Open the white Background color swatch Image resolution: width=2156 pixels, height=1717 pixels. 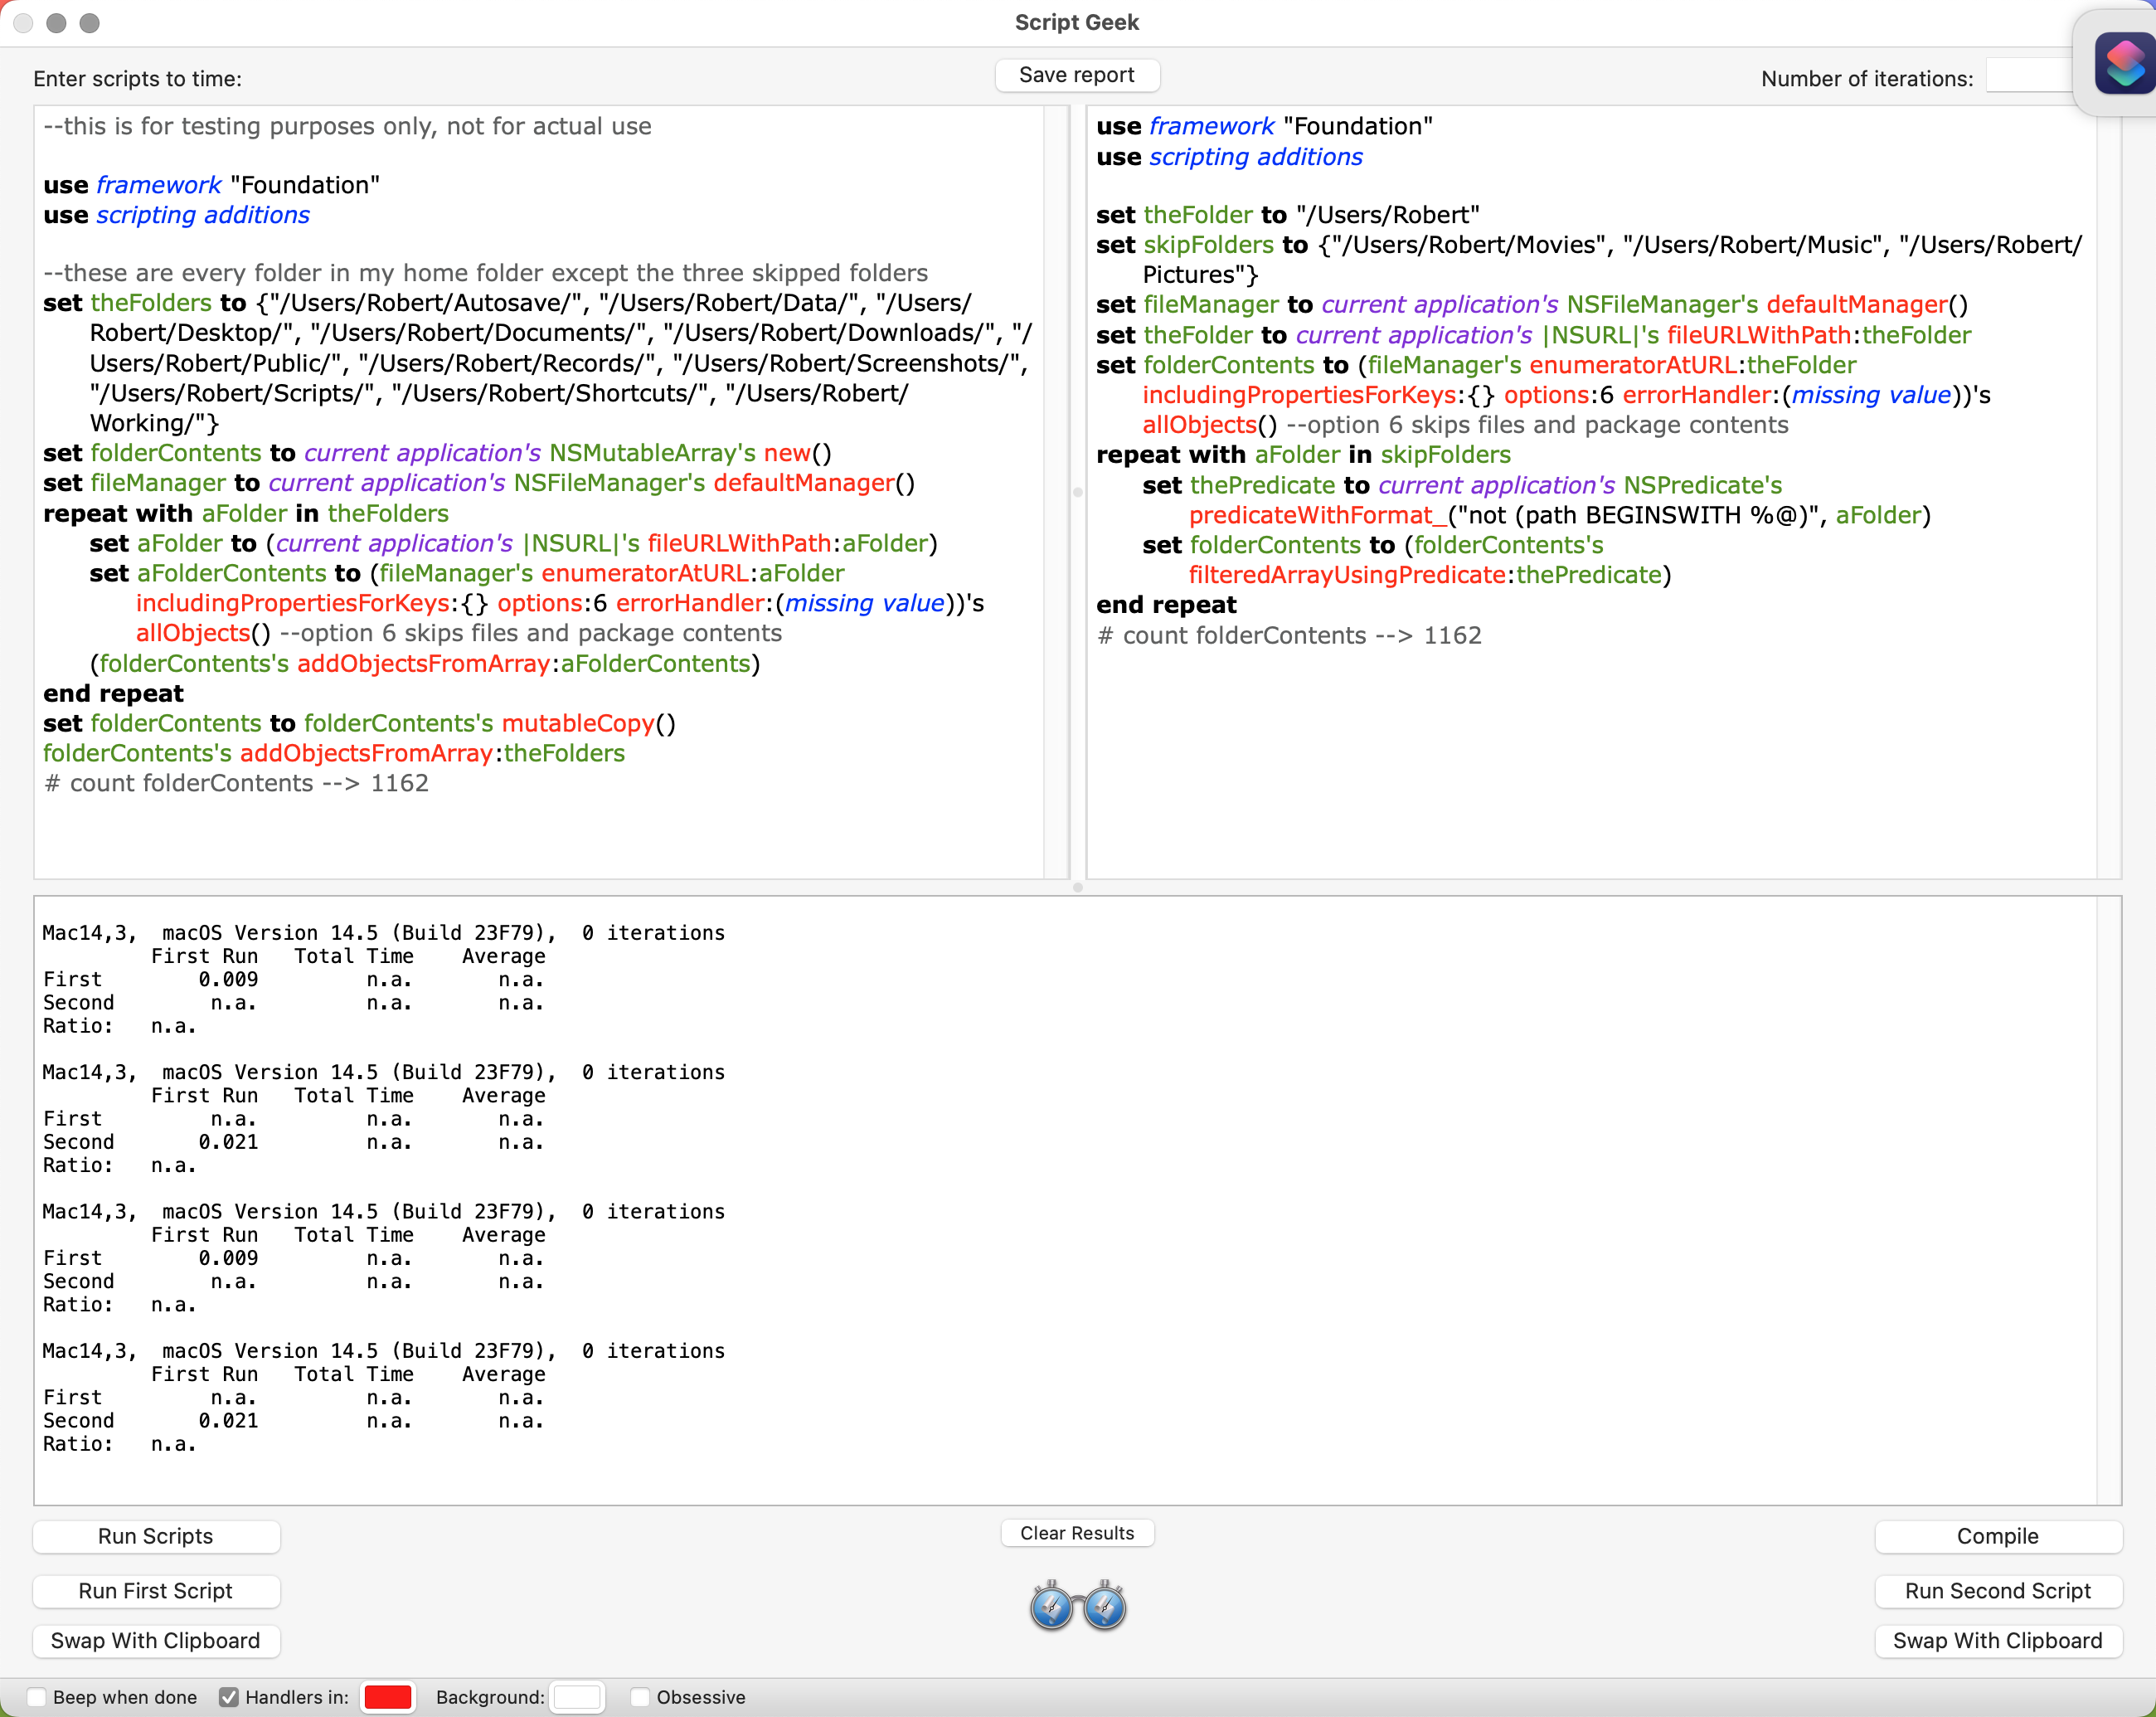point(577,1697)
